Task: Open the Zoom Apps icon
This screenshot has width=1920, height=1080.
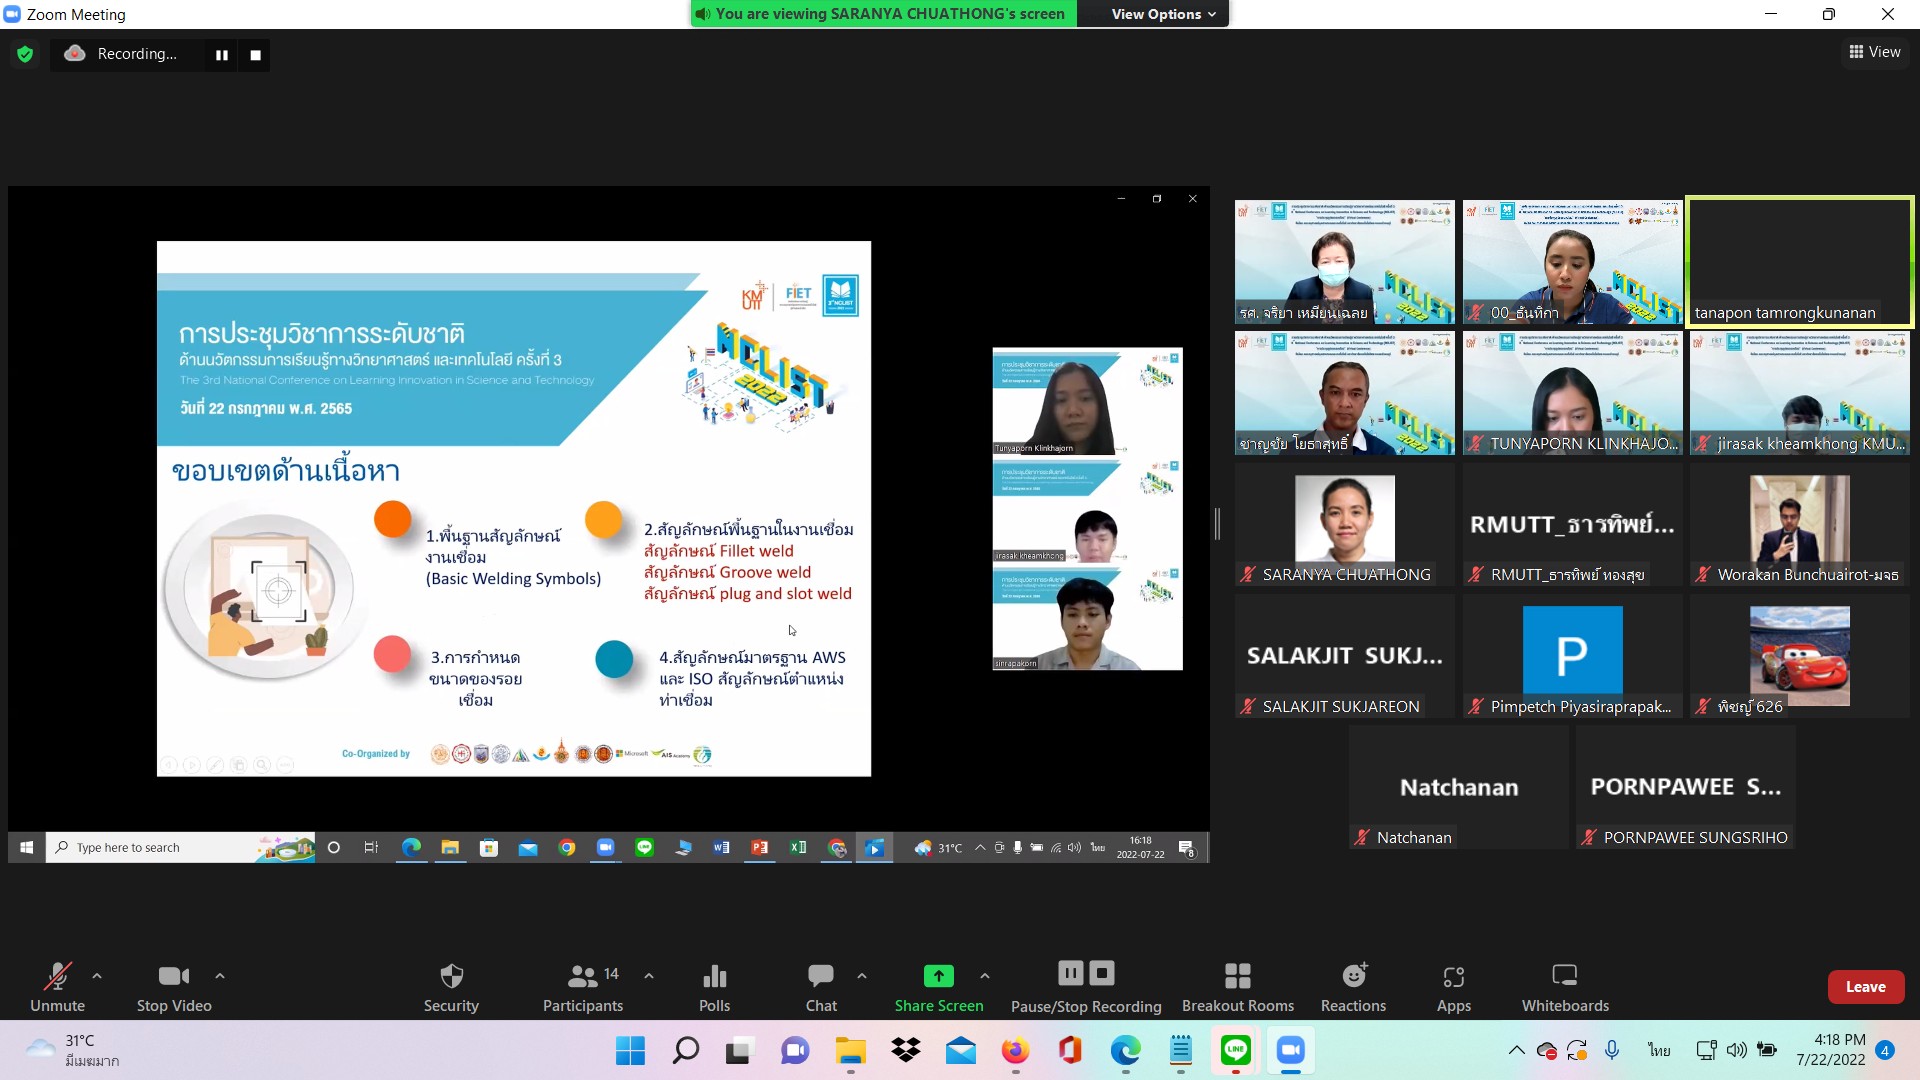Action: pos(1453,976)
